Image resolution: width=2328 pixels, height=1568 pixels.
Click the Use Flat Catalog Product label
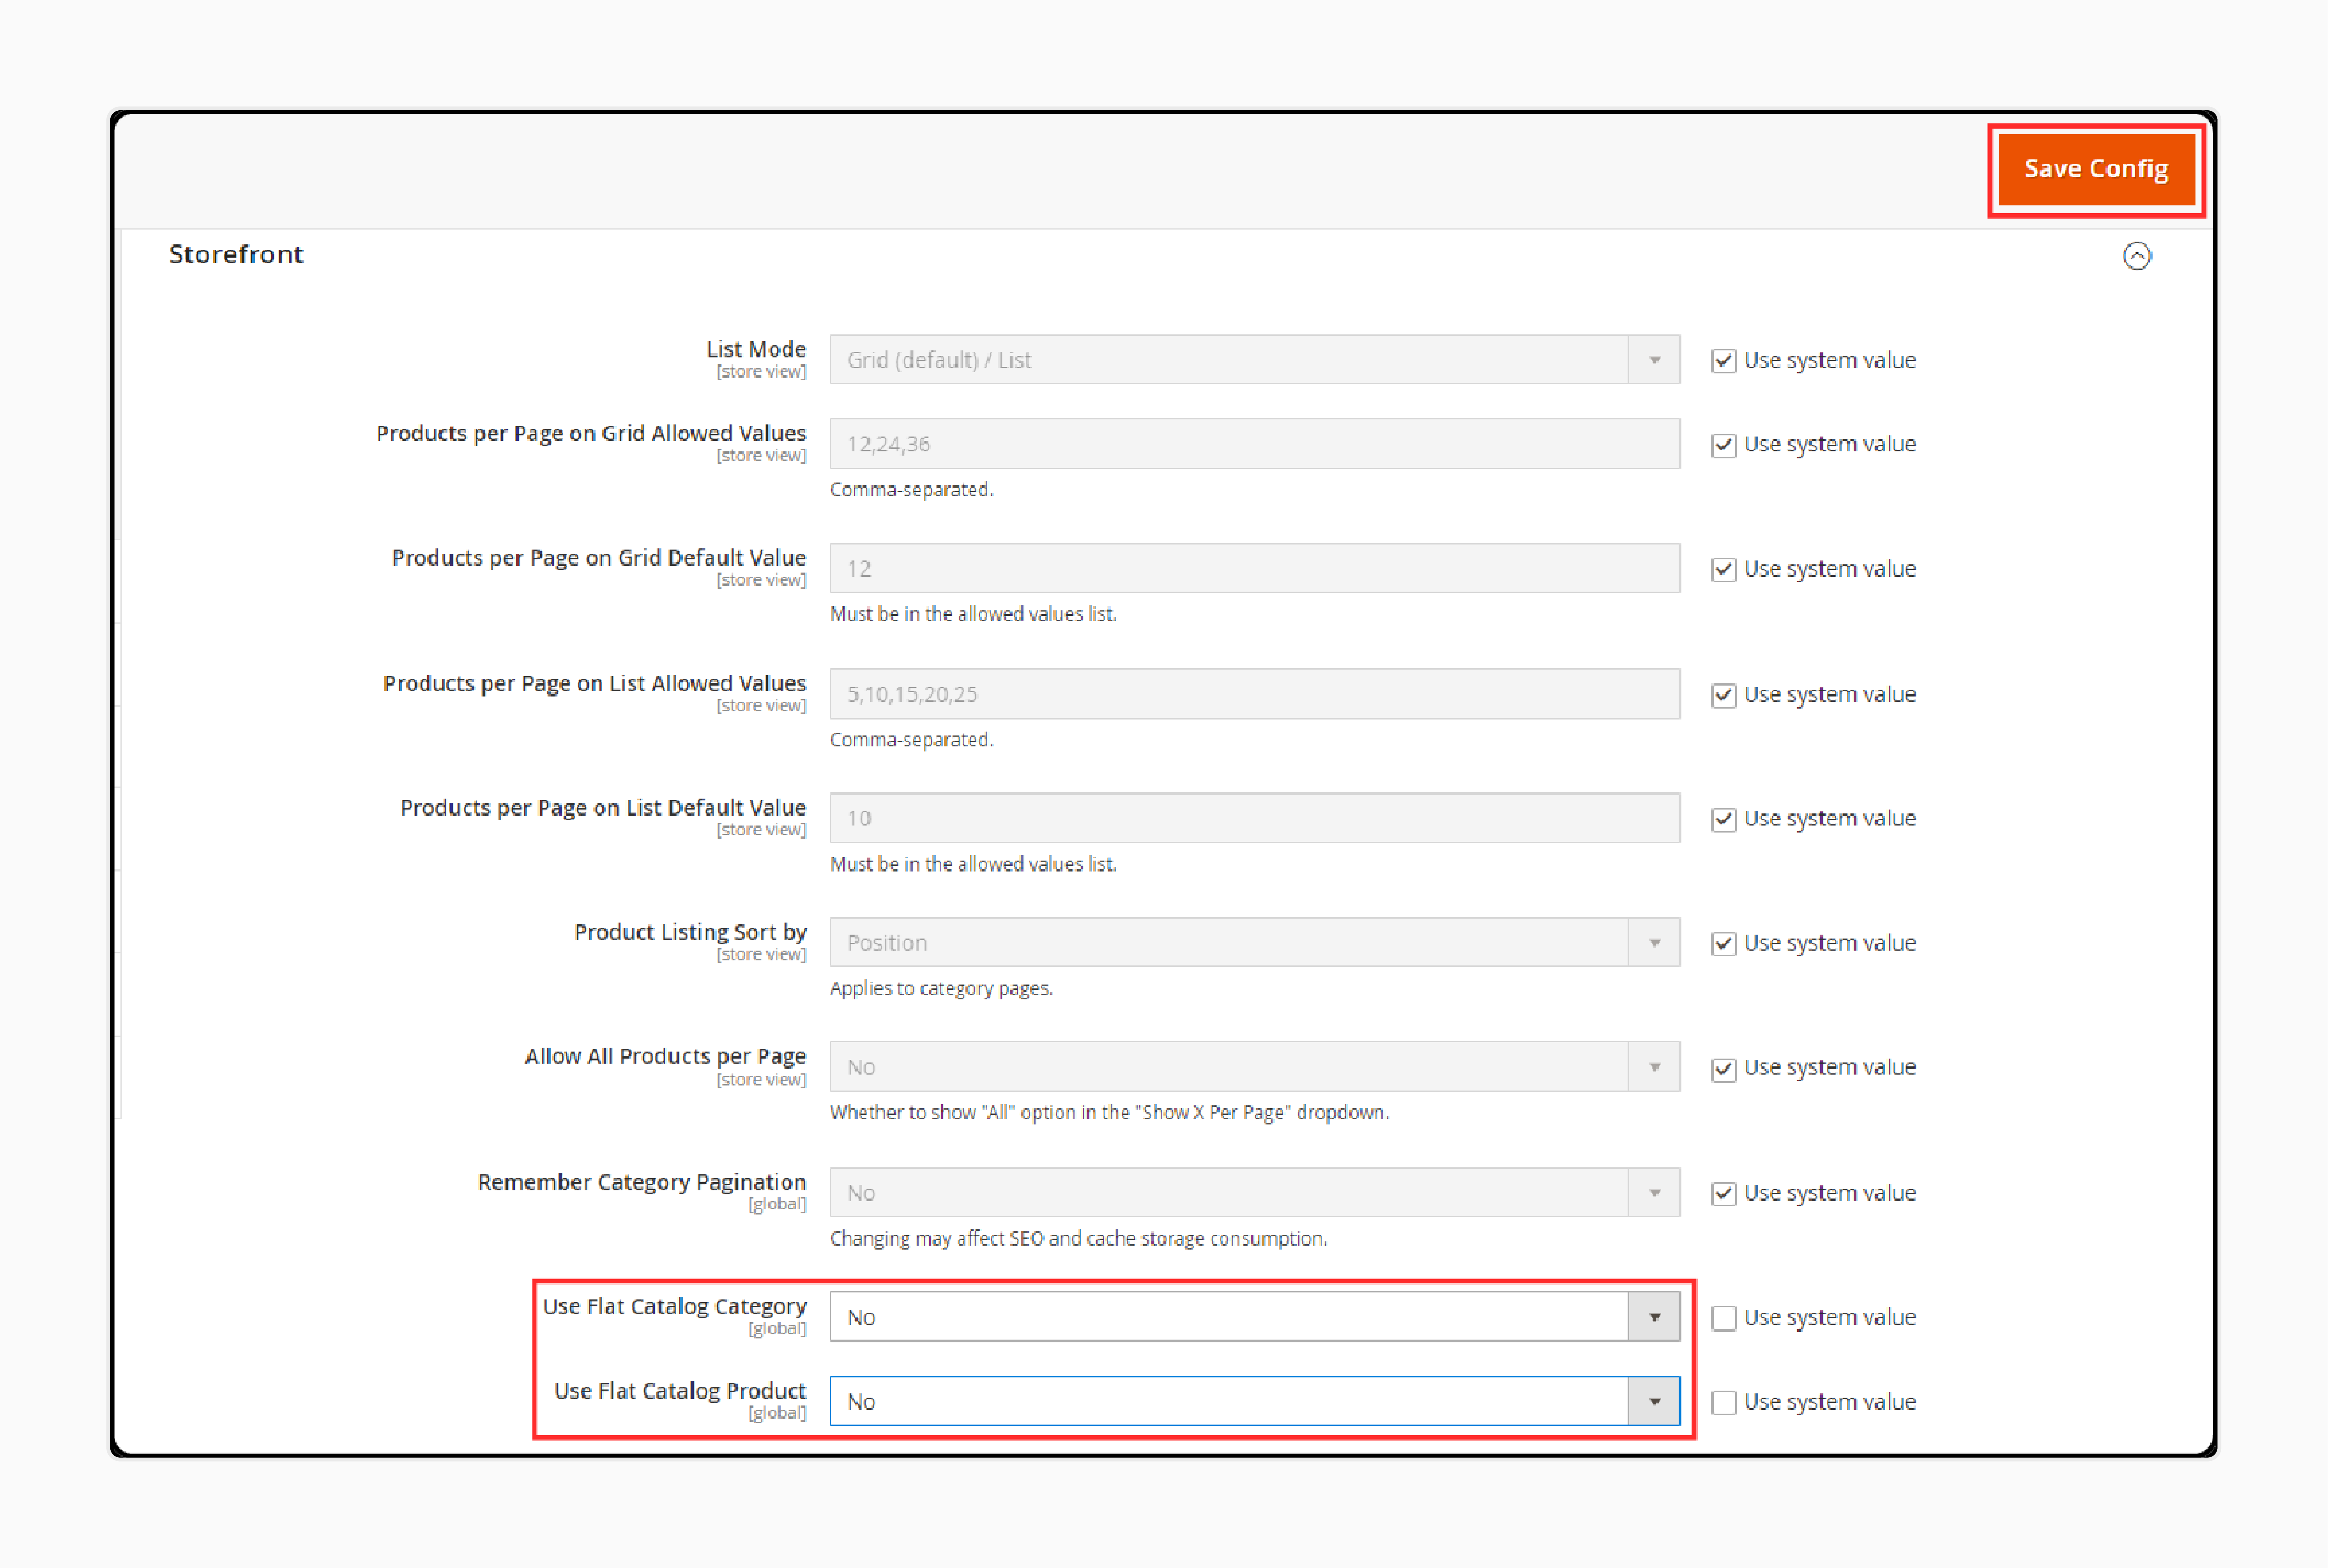[x=680, y=1391]
